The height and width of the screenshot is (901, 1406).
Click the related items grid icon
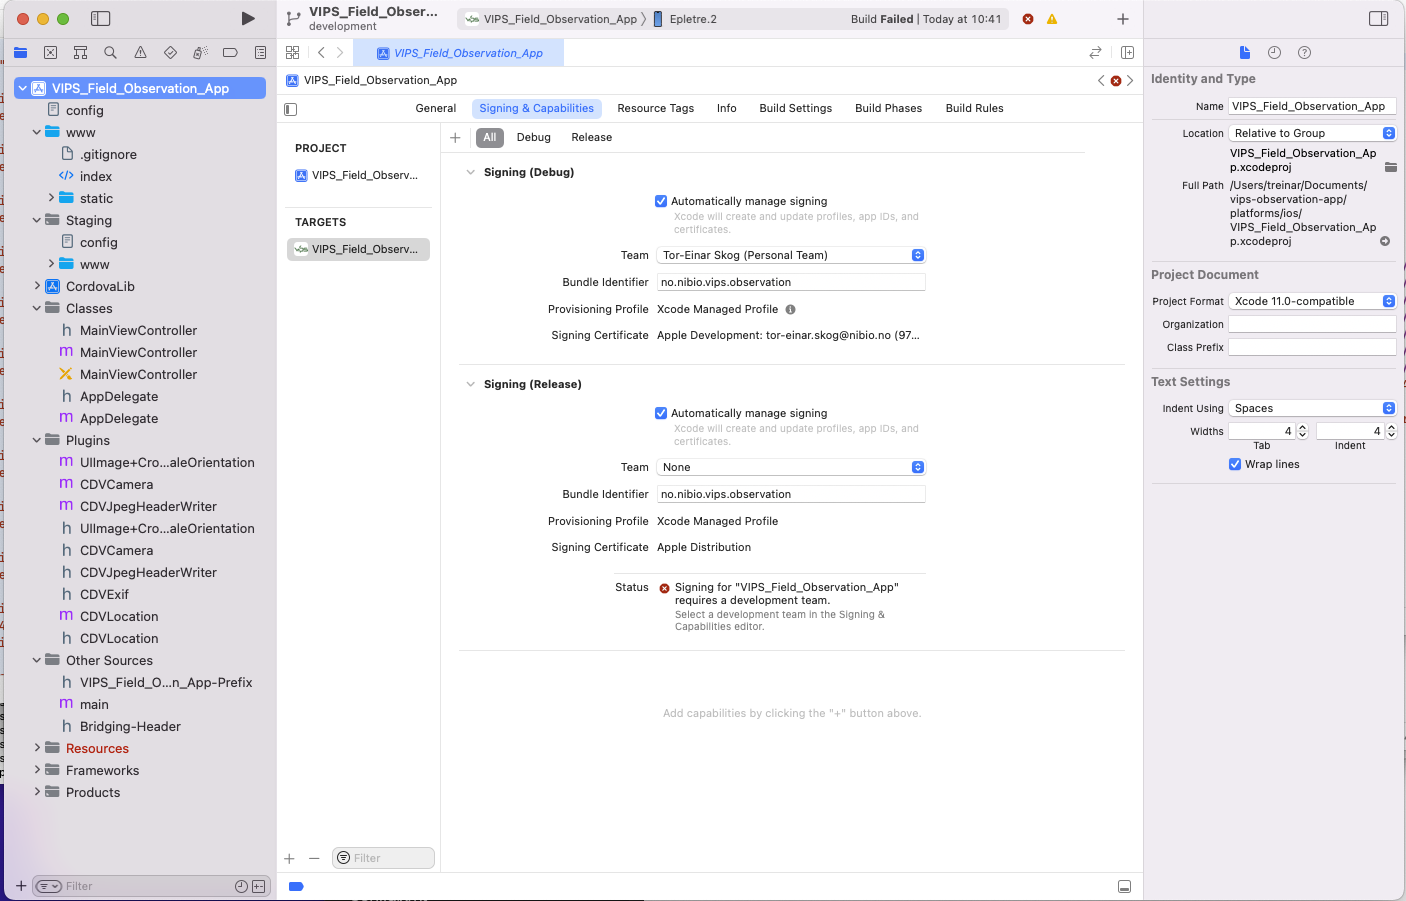292,53
